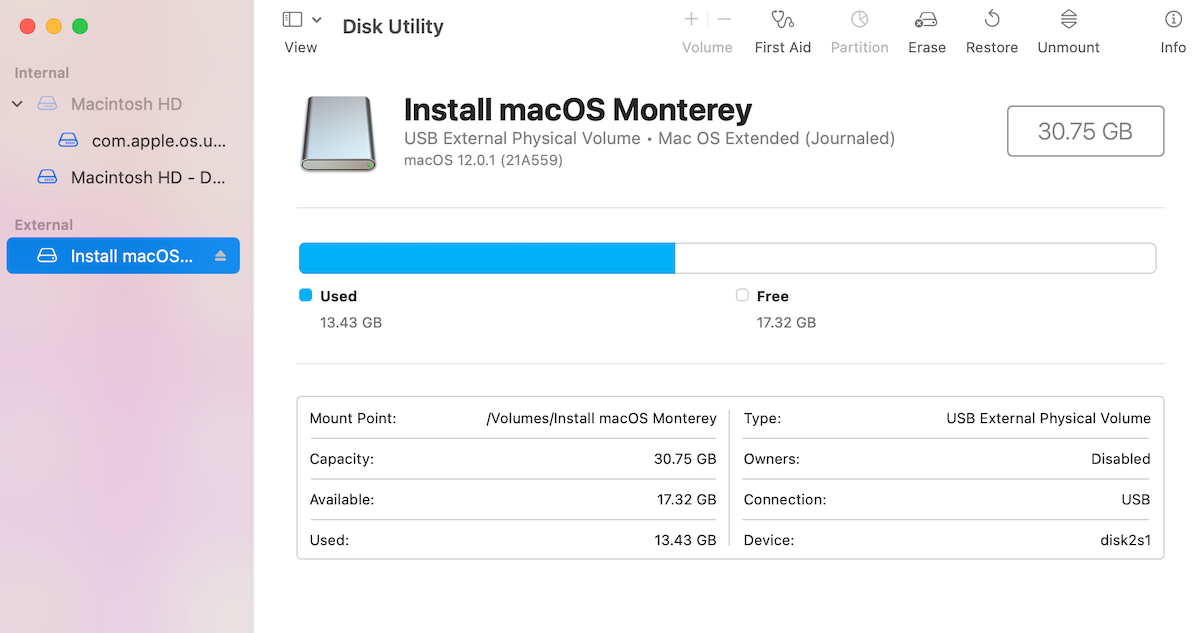The image size is (1200, 633).
Task: Click the com.apple.os.u... snapshot disk icon
Action: (x=69, y=140)
